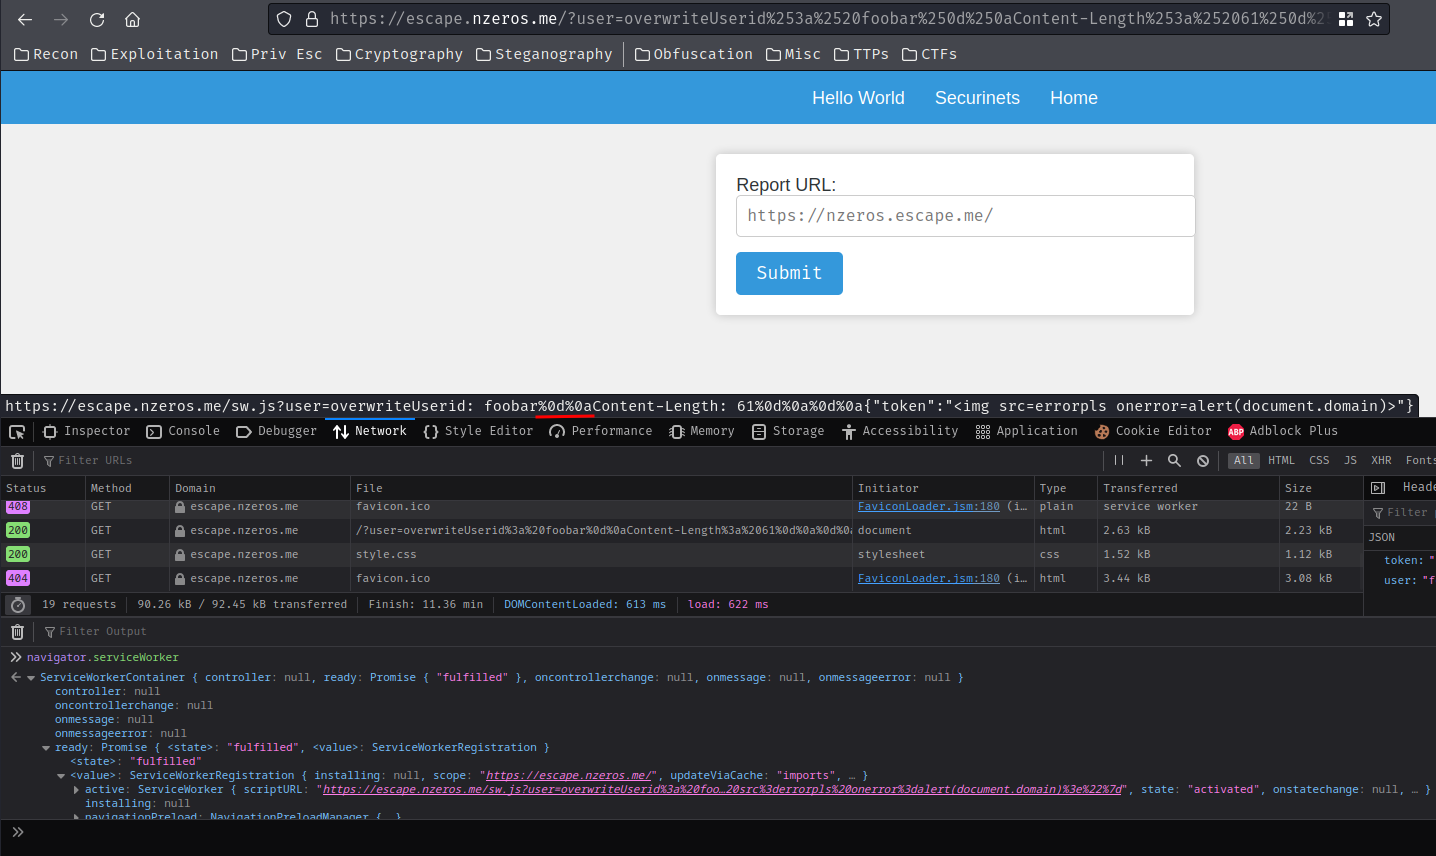
Task: Activate the element picker icon in DevTools
Action: point(17,432)
